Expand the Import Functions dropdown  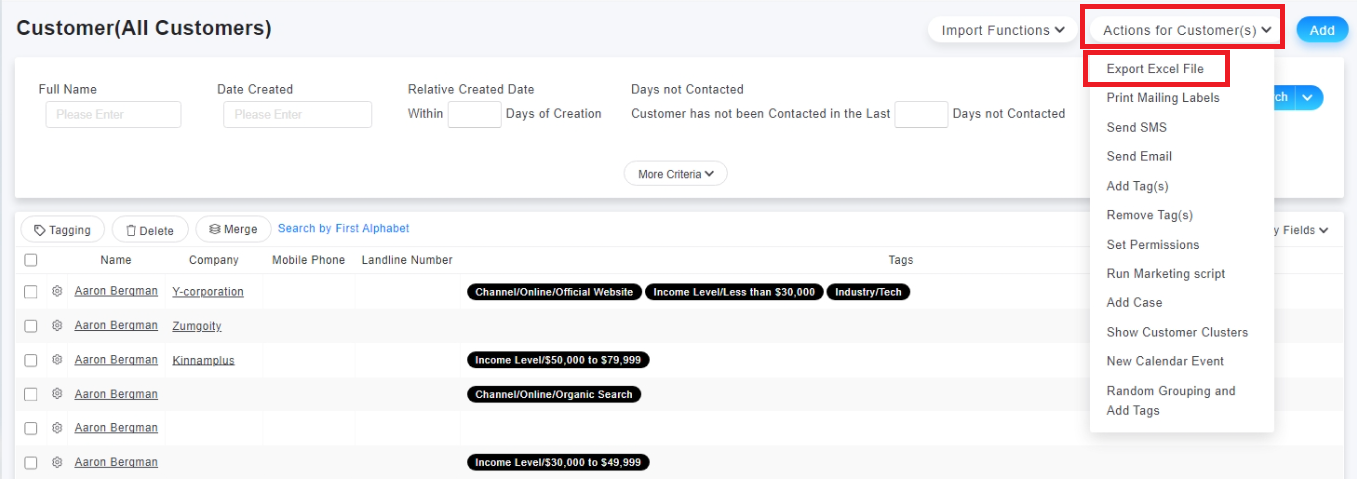click(1002, 30)
